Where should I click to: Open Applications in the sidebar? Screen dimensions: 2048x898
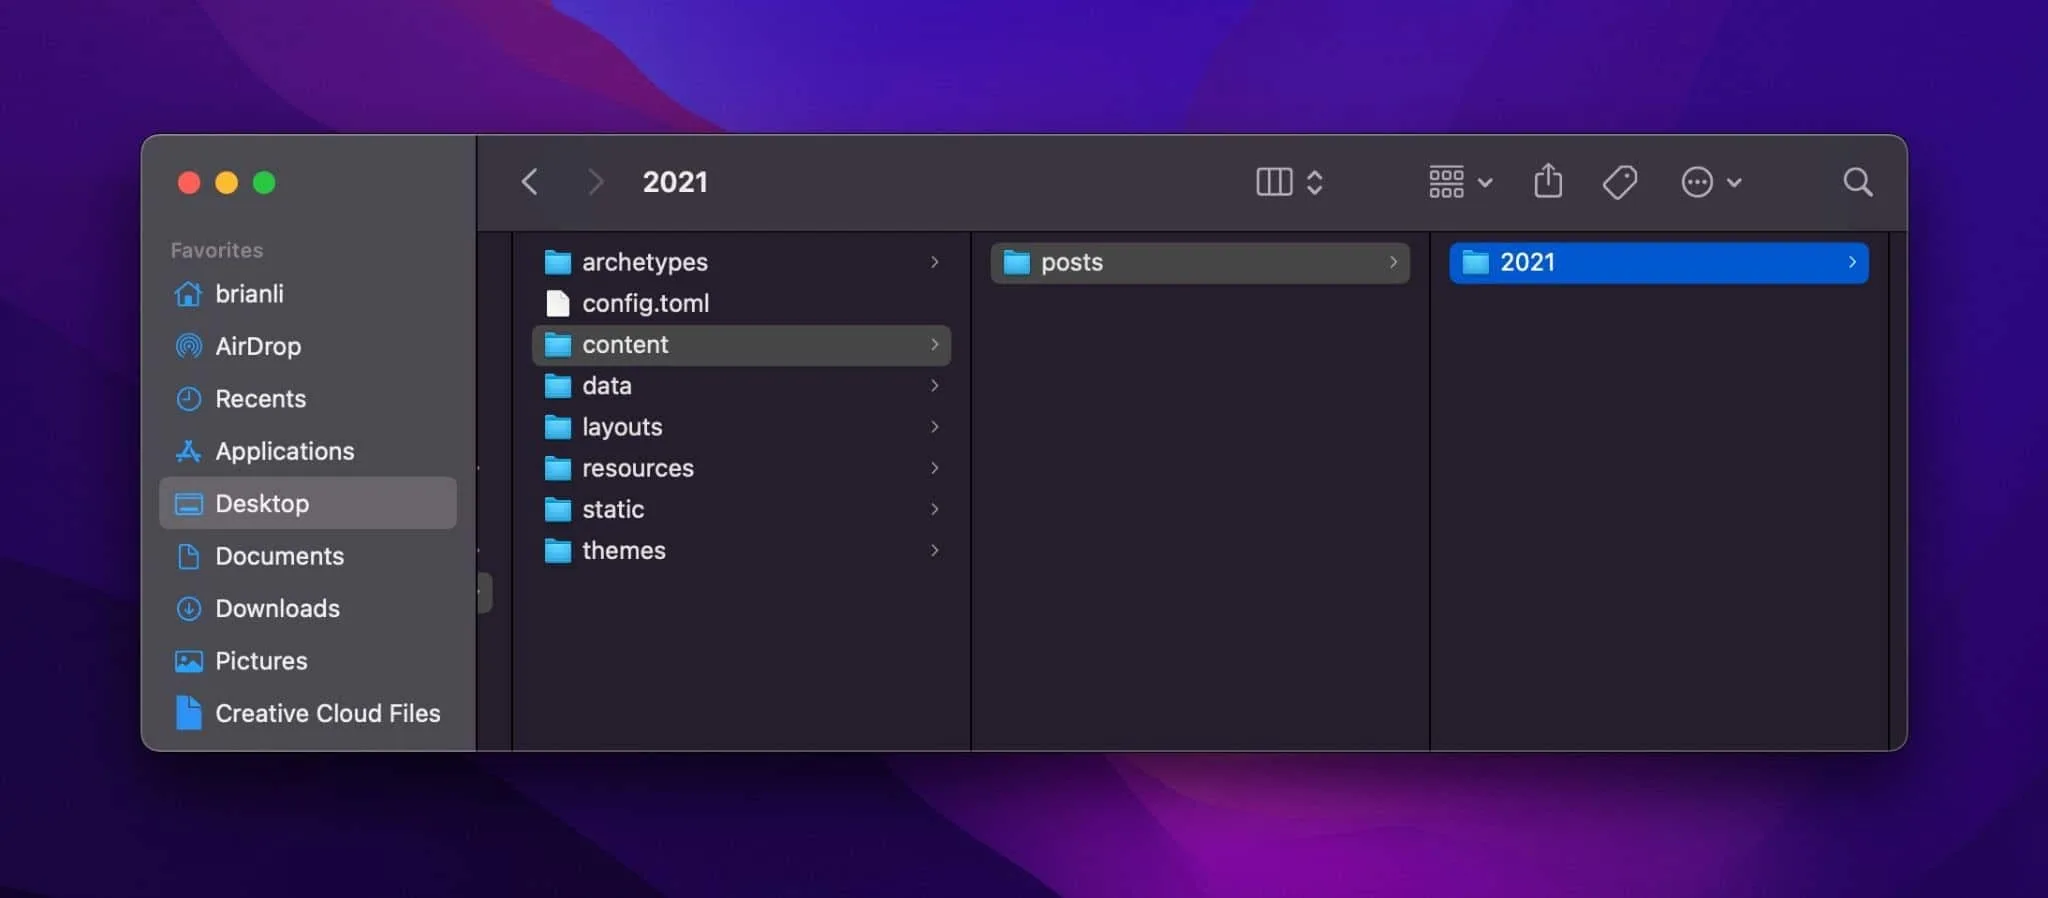point(308,451)
